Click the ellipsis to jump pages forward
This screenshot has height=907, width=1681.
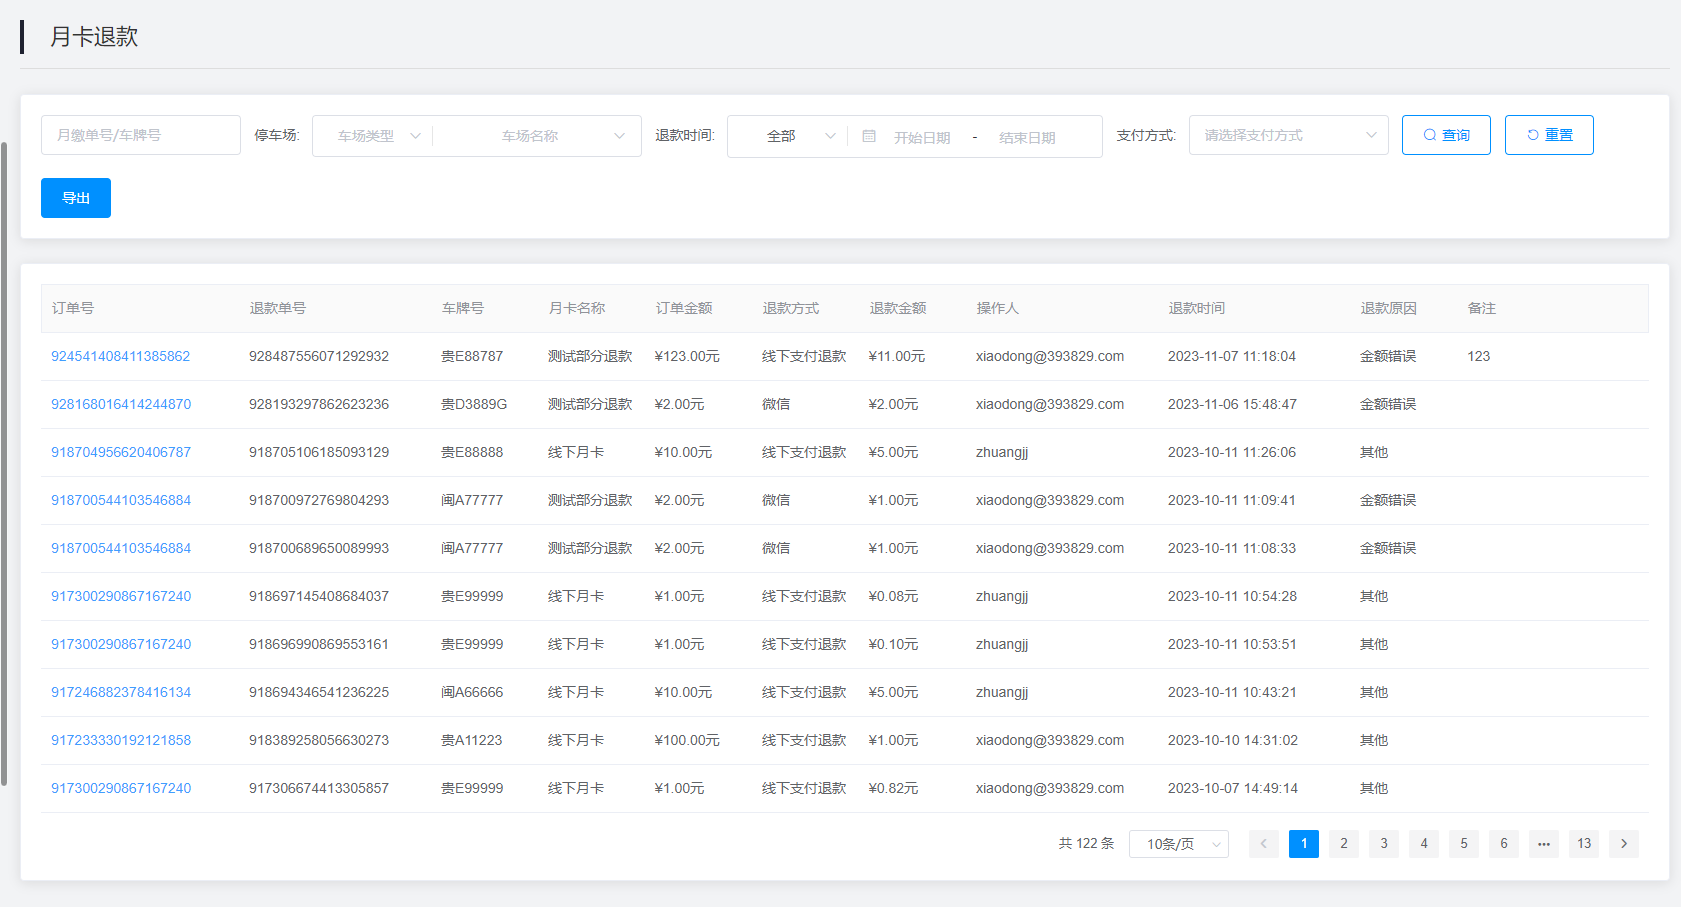[x=1543, y=844]
